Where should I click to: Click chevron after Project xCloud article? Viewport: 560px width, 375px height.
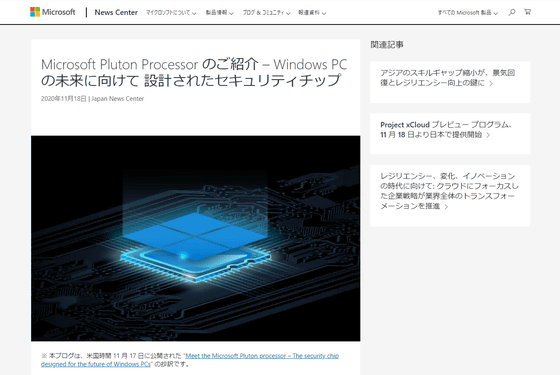point(488,135)
